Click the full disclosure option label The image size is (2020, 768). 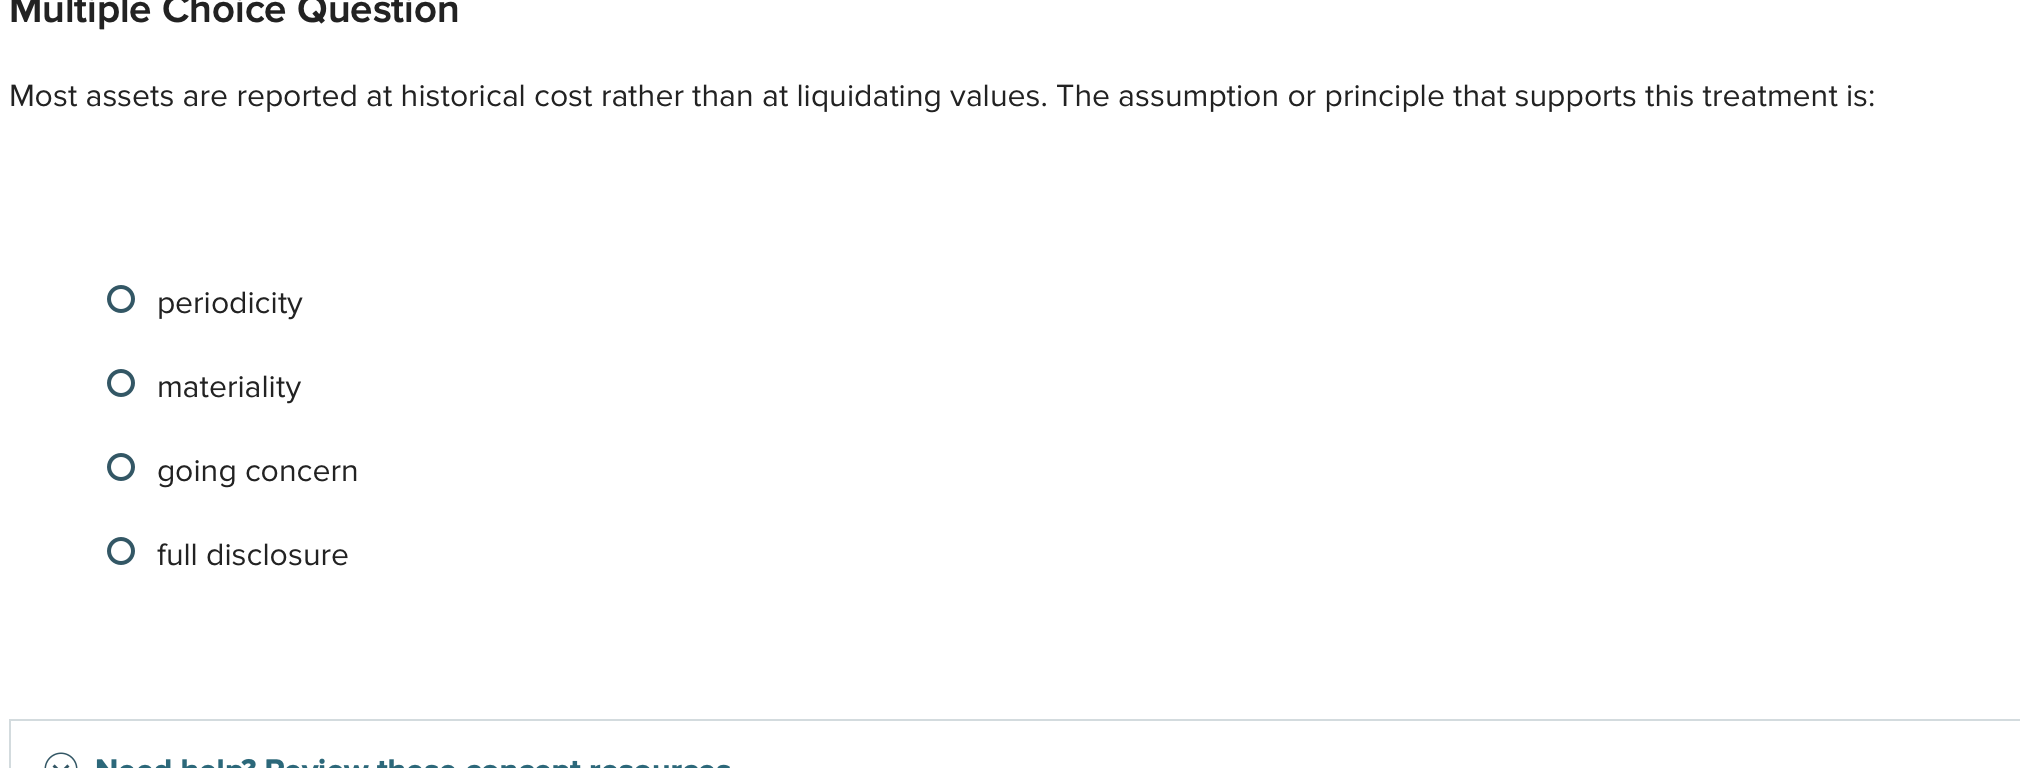252,554
